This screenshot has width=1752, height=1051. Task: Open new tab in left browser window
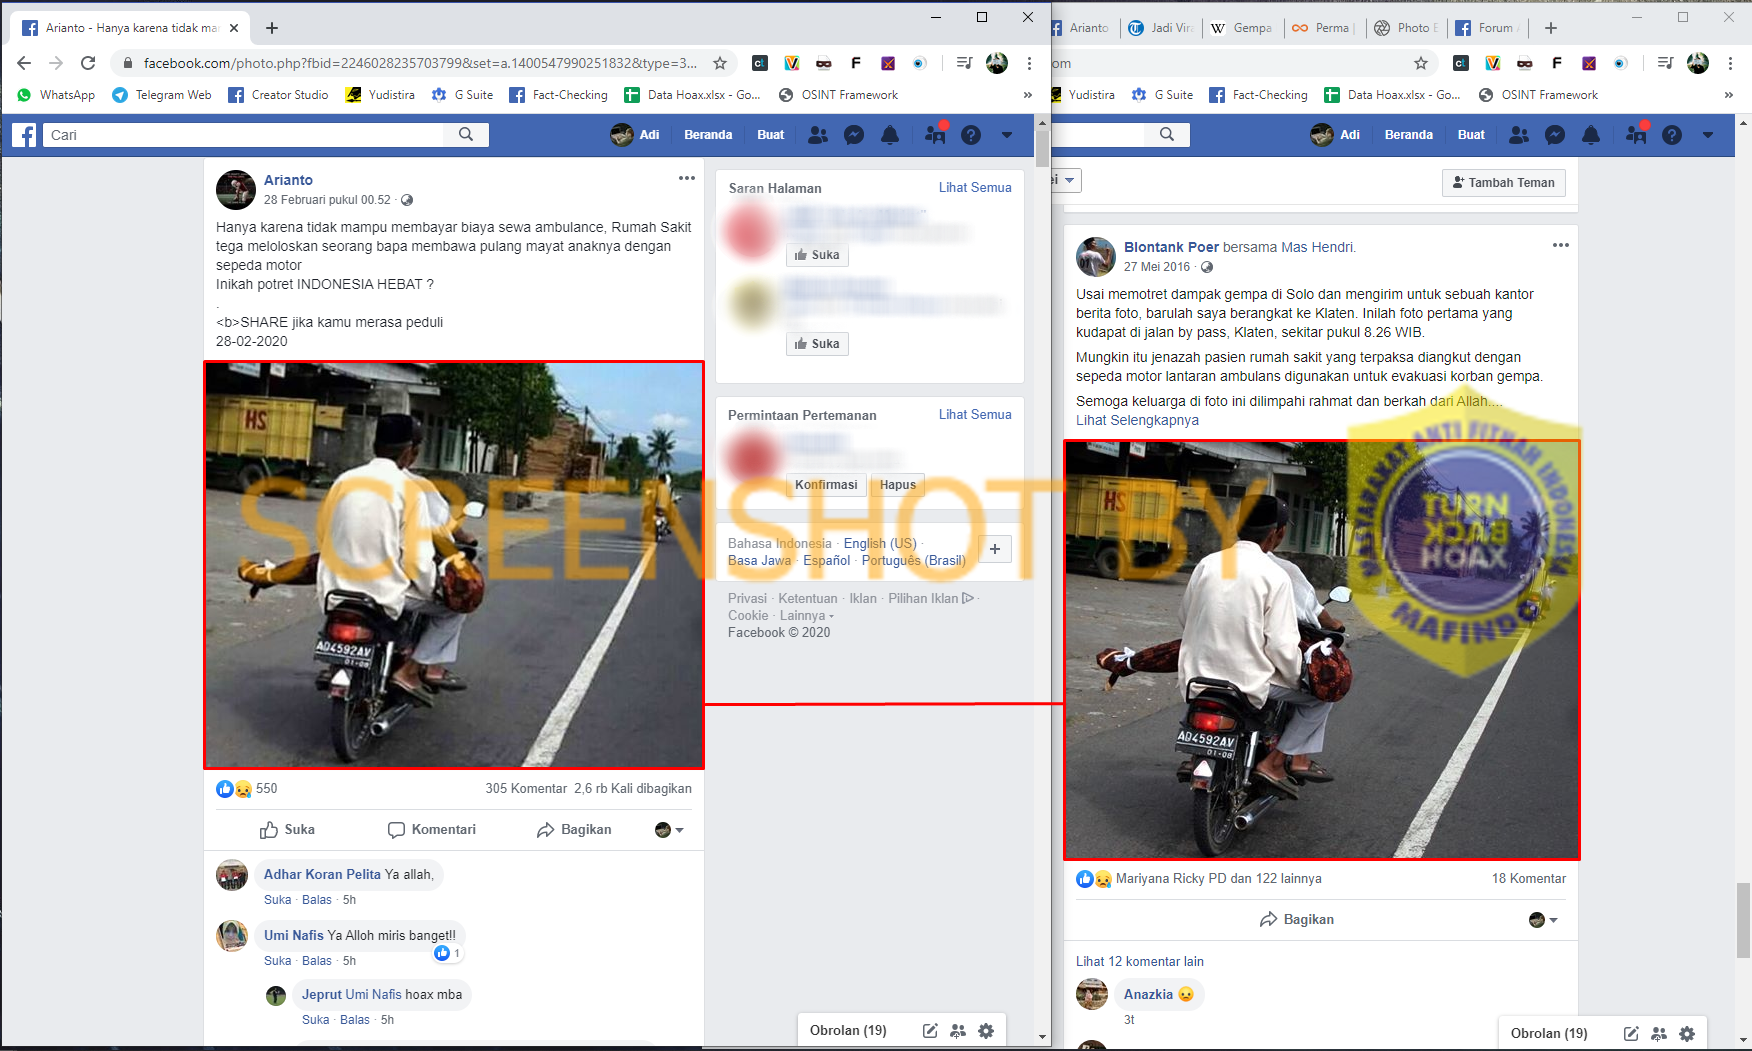coord(272,28)
